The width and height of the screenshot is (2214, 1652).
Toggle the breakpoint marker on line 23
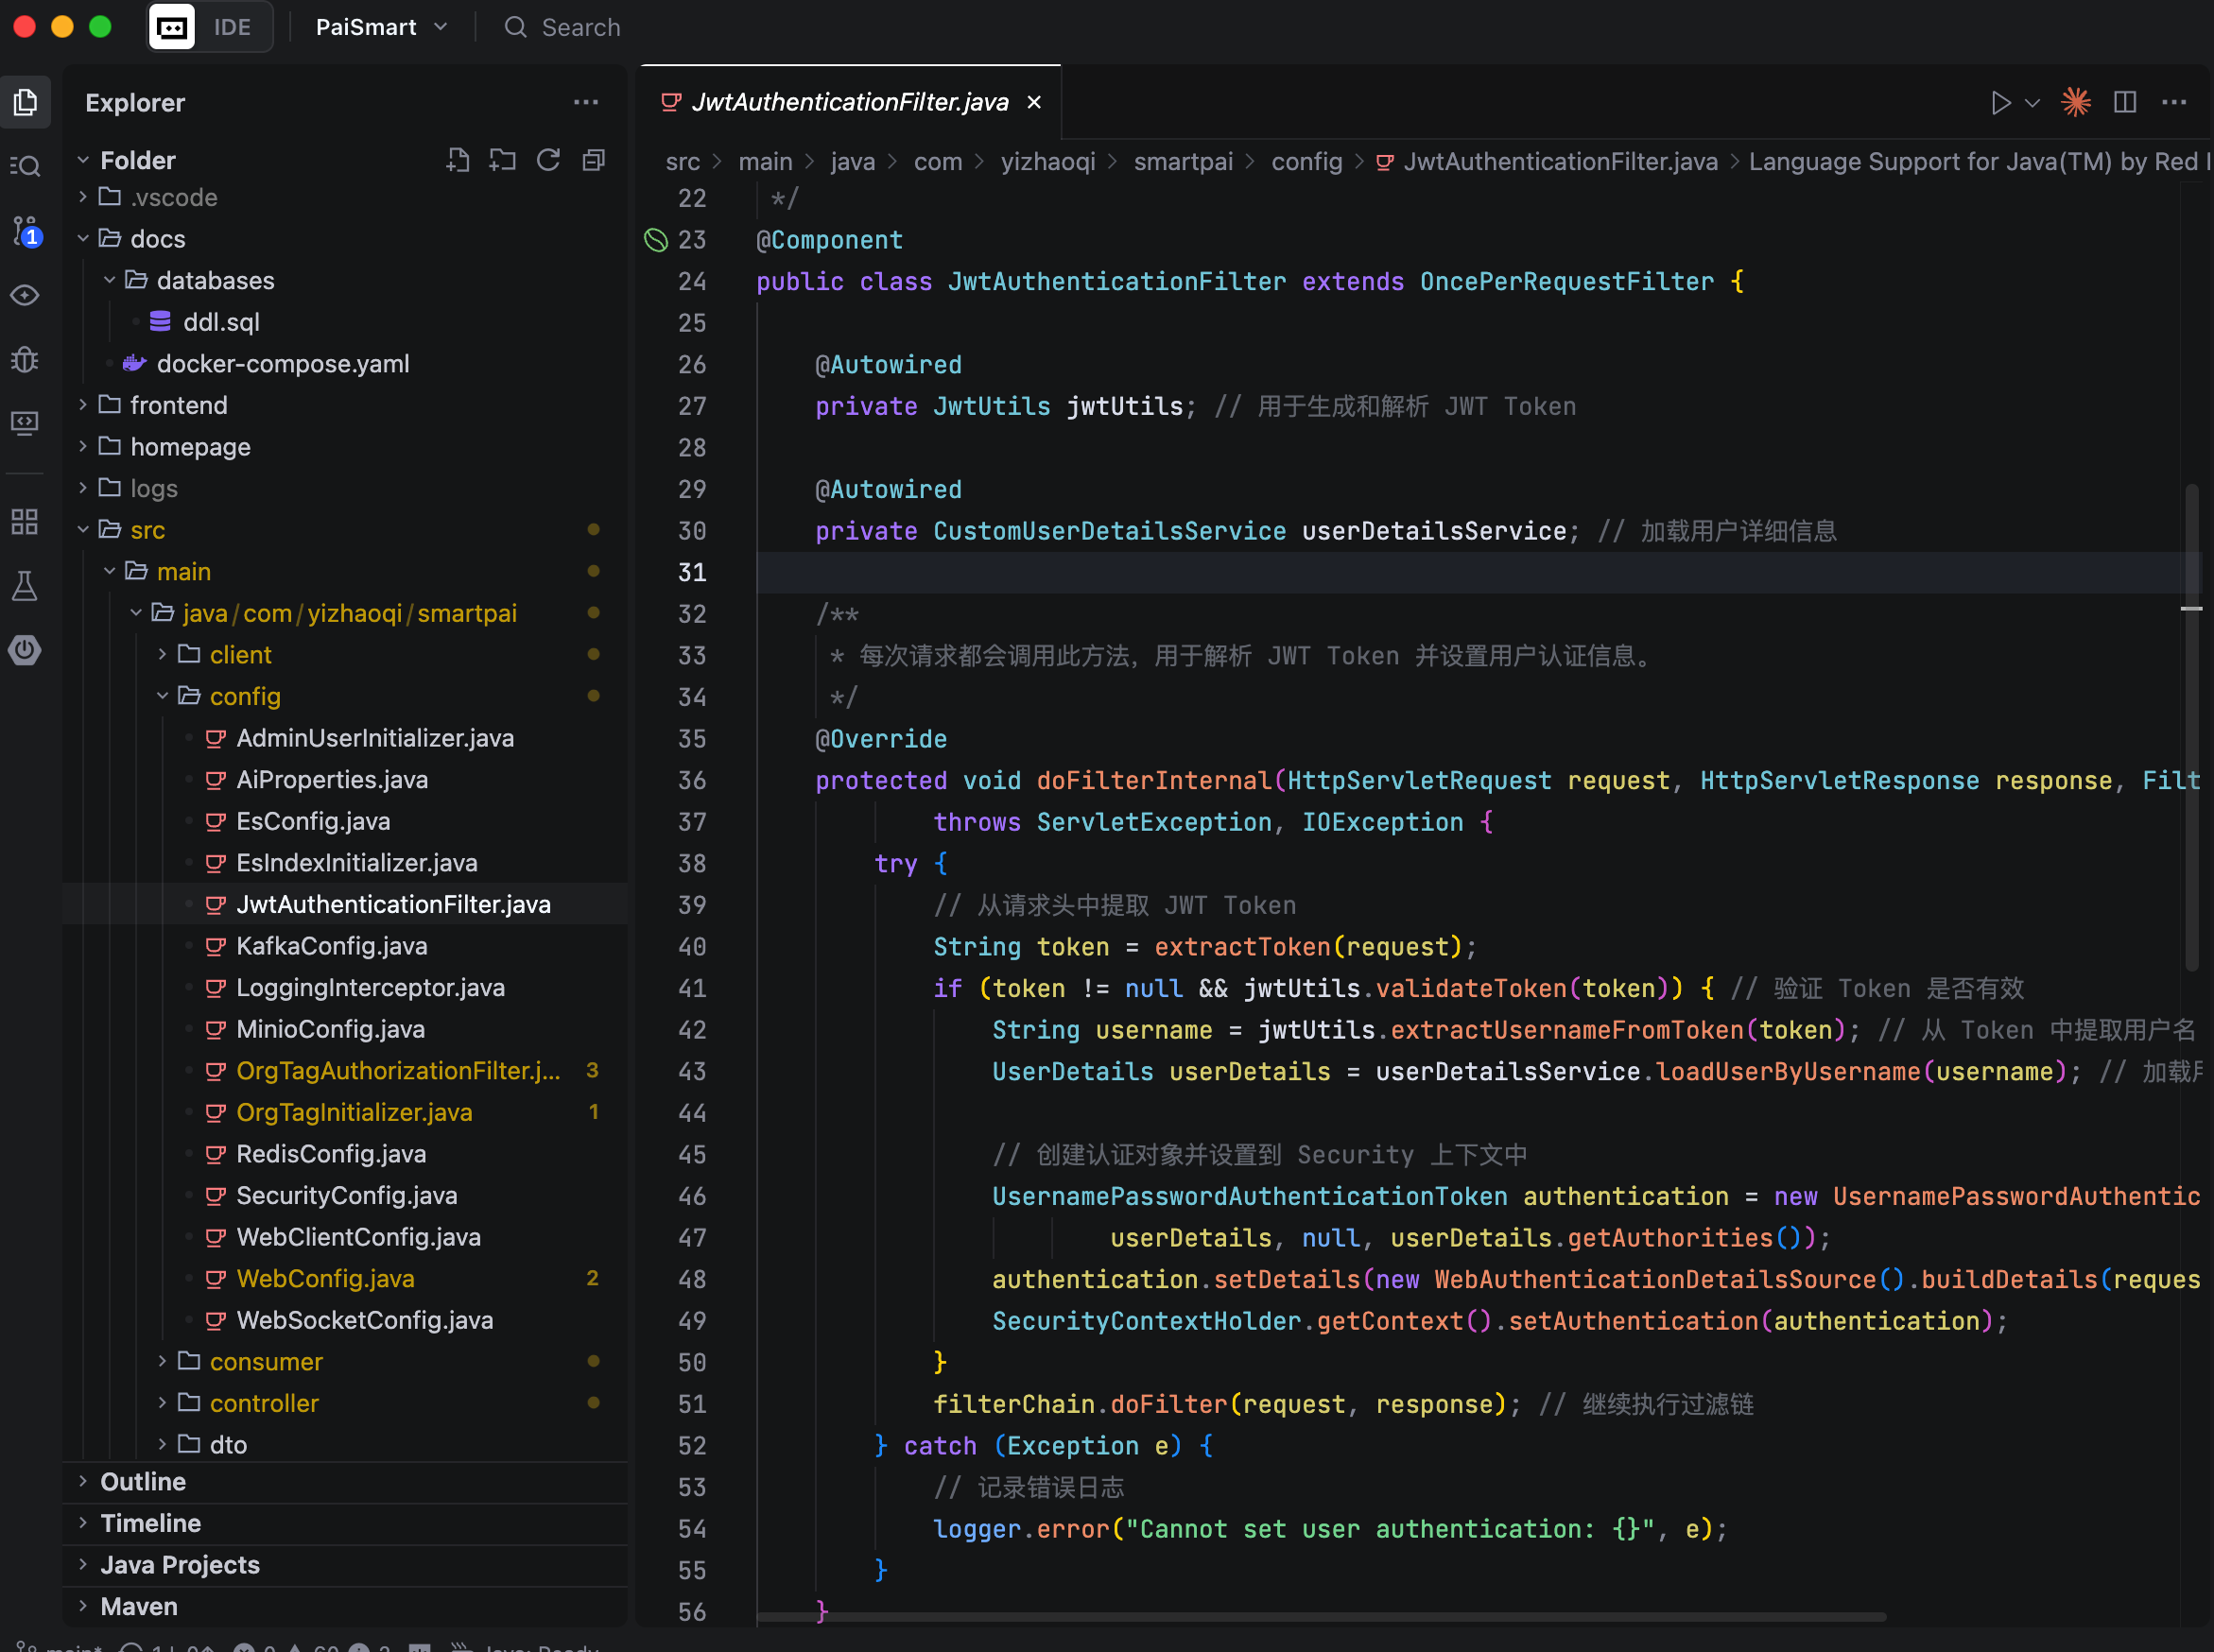[656, 240]
